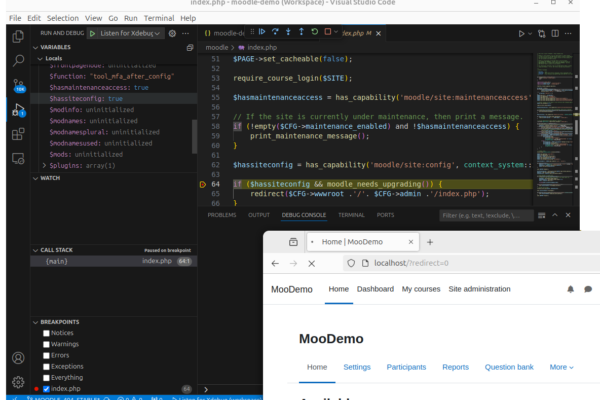600x400 pixels.
Task: Open the Selection menu
Action: [x=63, y=18]
